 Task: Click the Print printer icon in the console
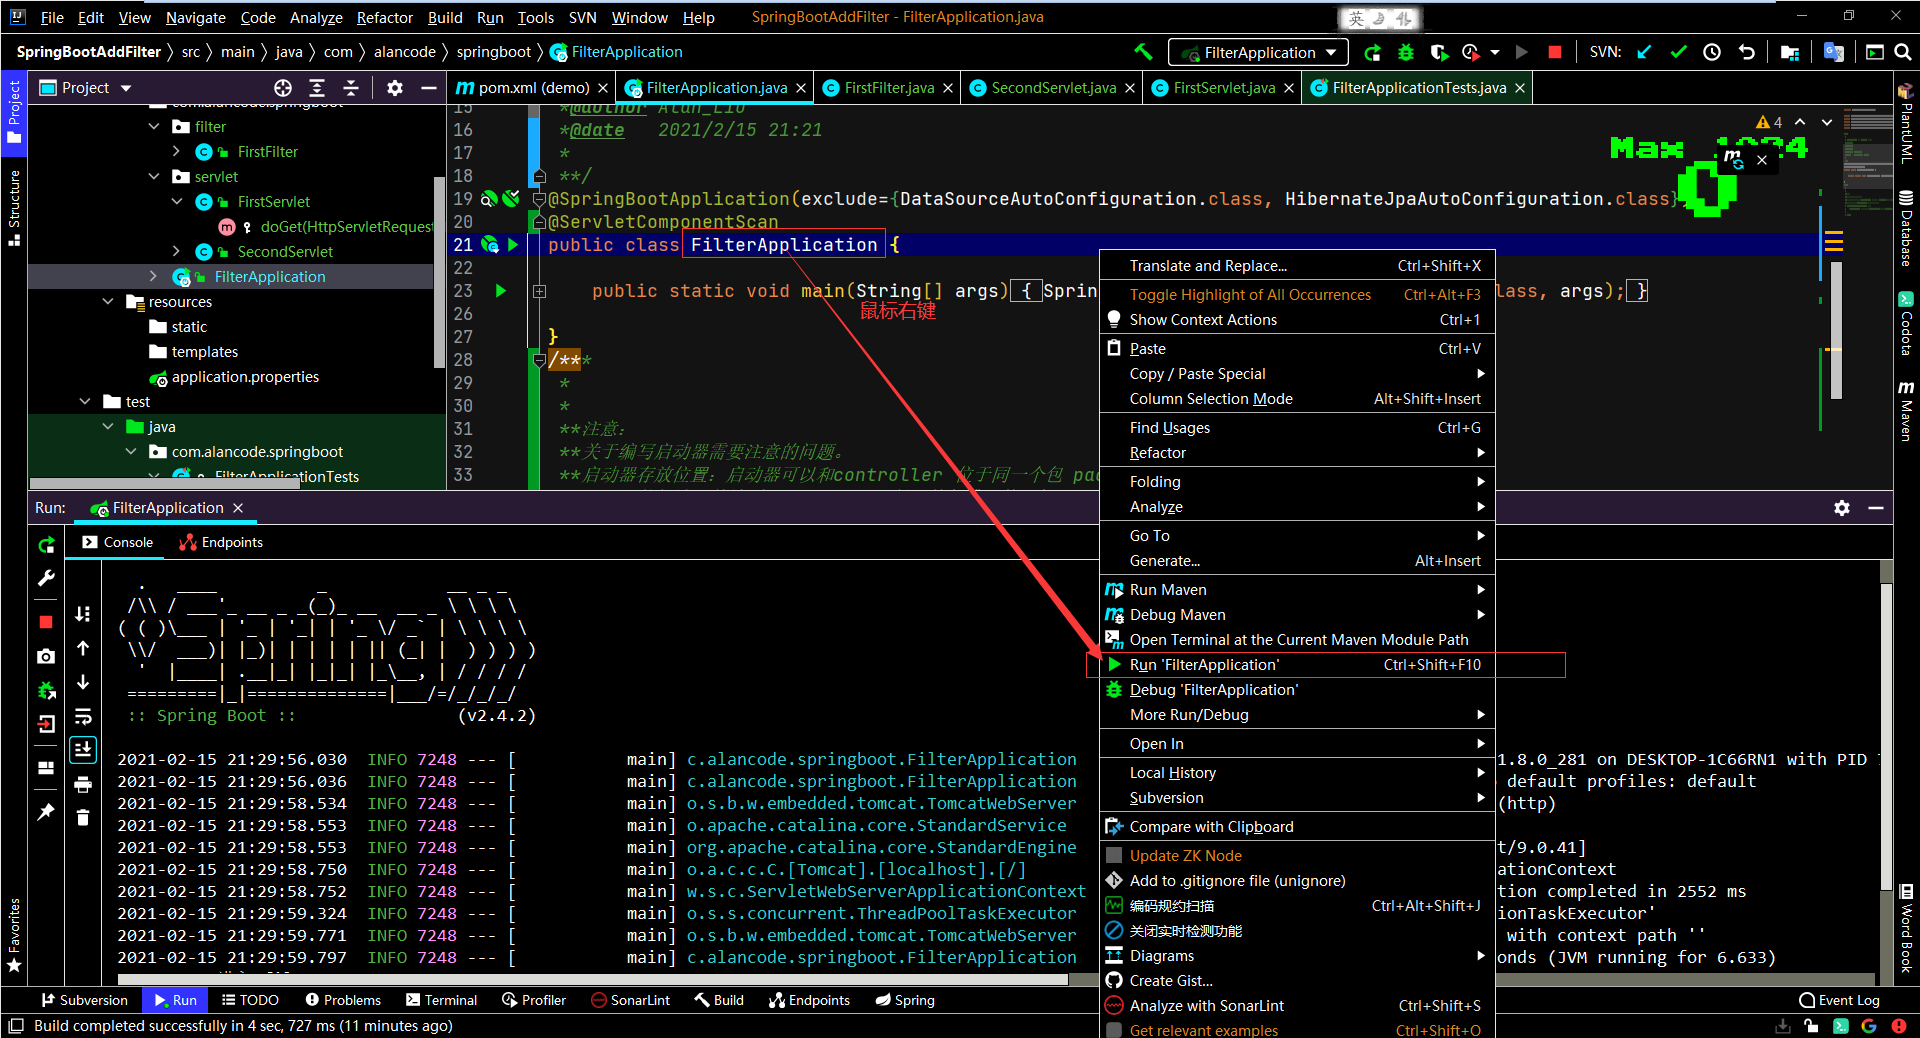[x=83, y=783]
